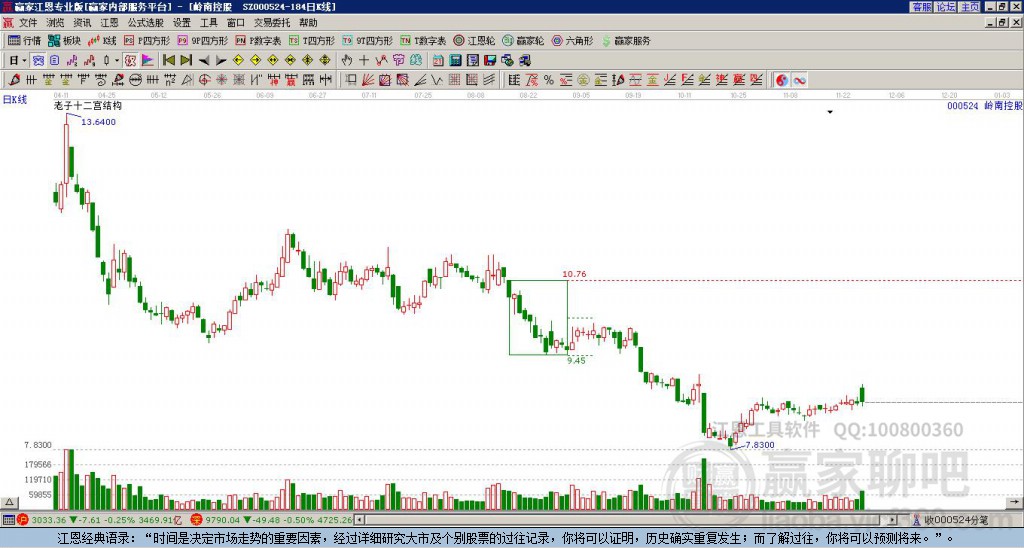
Task: Expand the candlestick type dropdown arrow
Action: (x=117, y=61)
